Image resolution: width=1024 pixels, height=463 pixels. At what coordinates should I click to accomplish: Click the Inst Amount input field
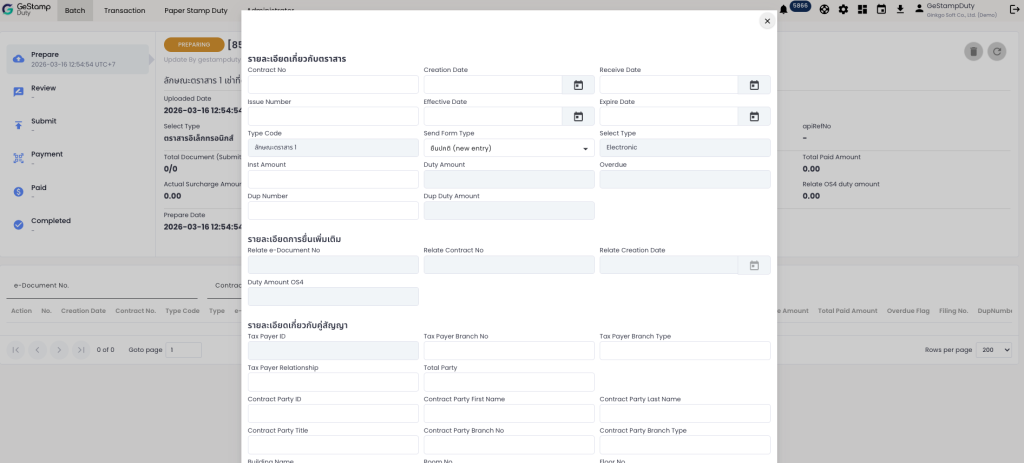(333, 180)
